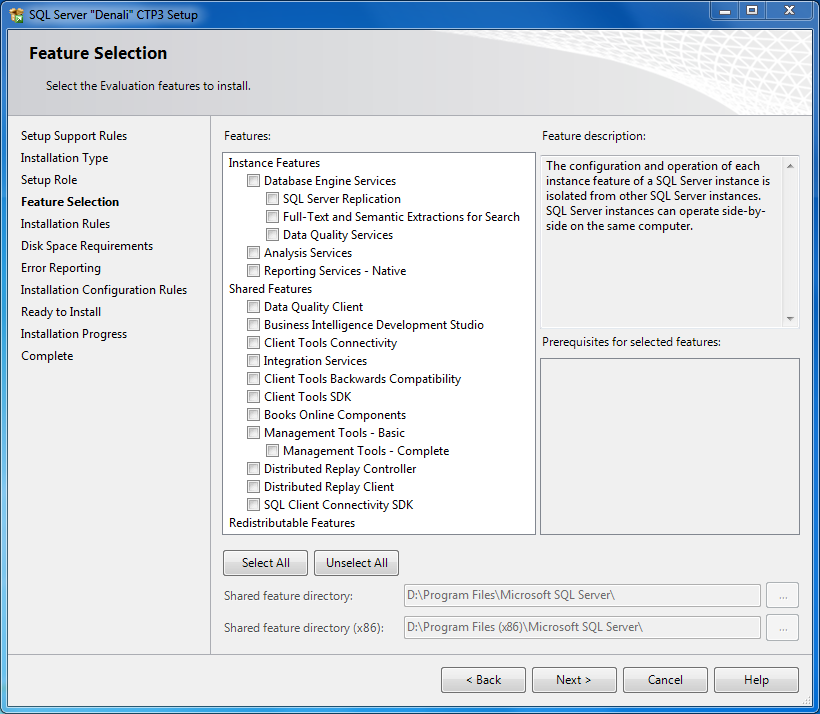Enable Management Tools - Basic
This screenshot has height=714, width=820.
click(x=254, y=433)
